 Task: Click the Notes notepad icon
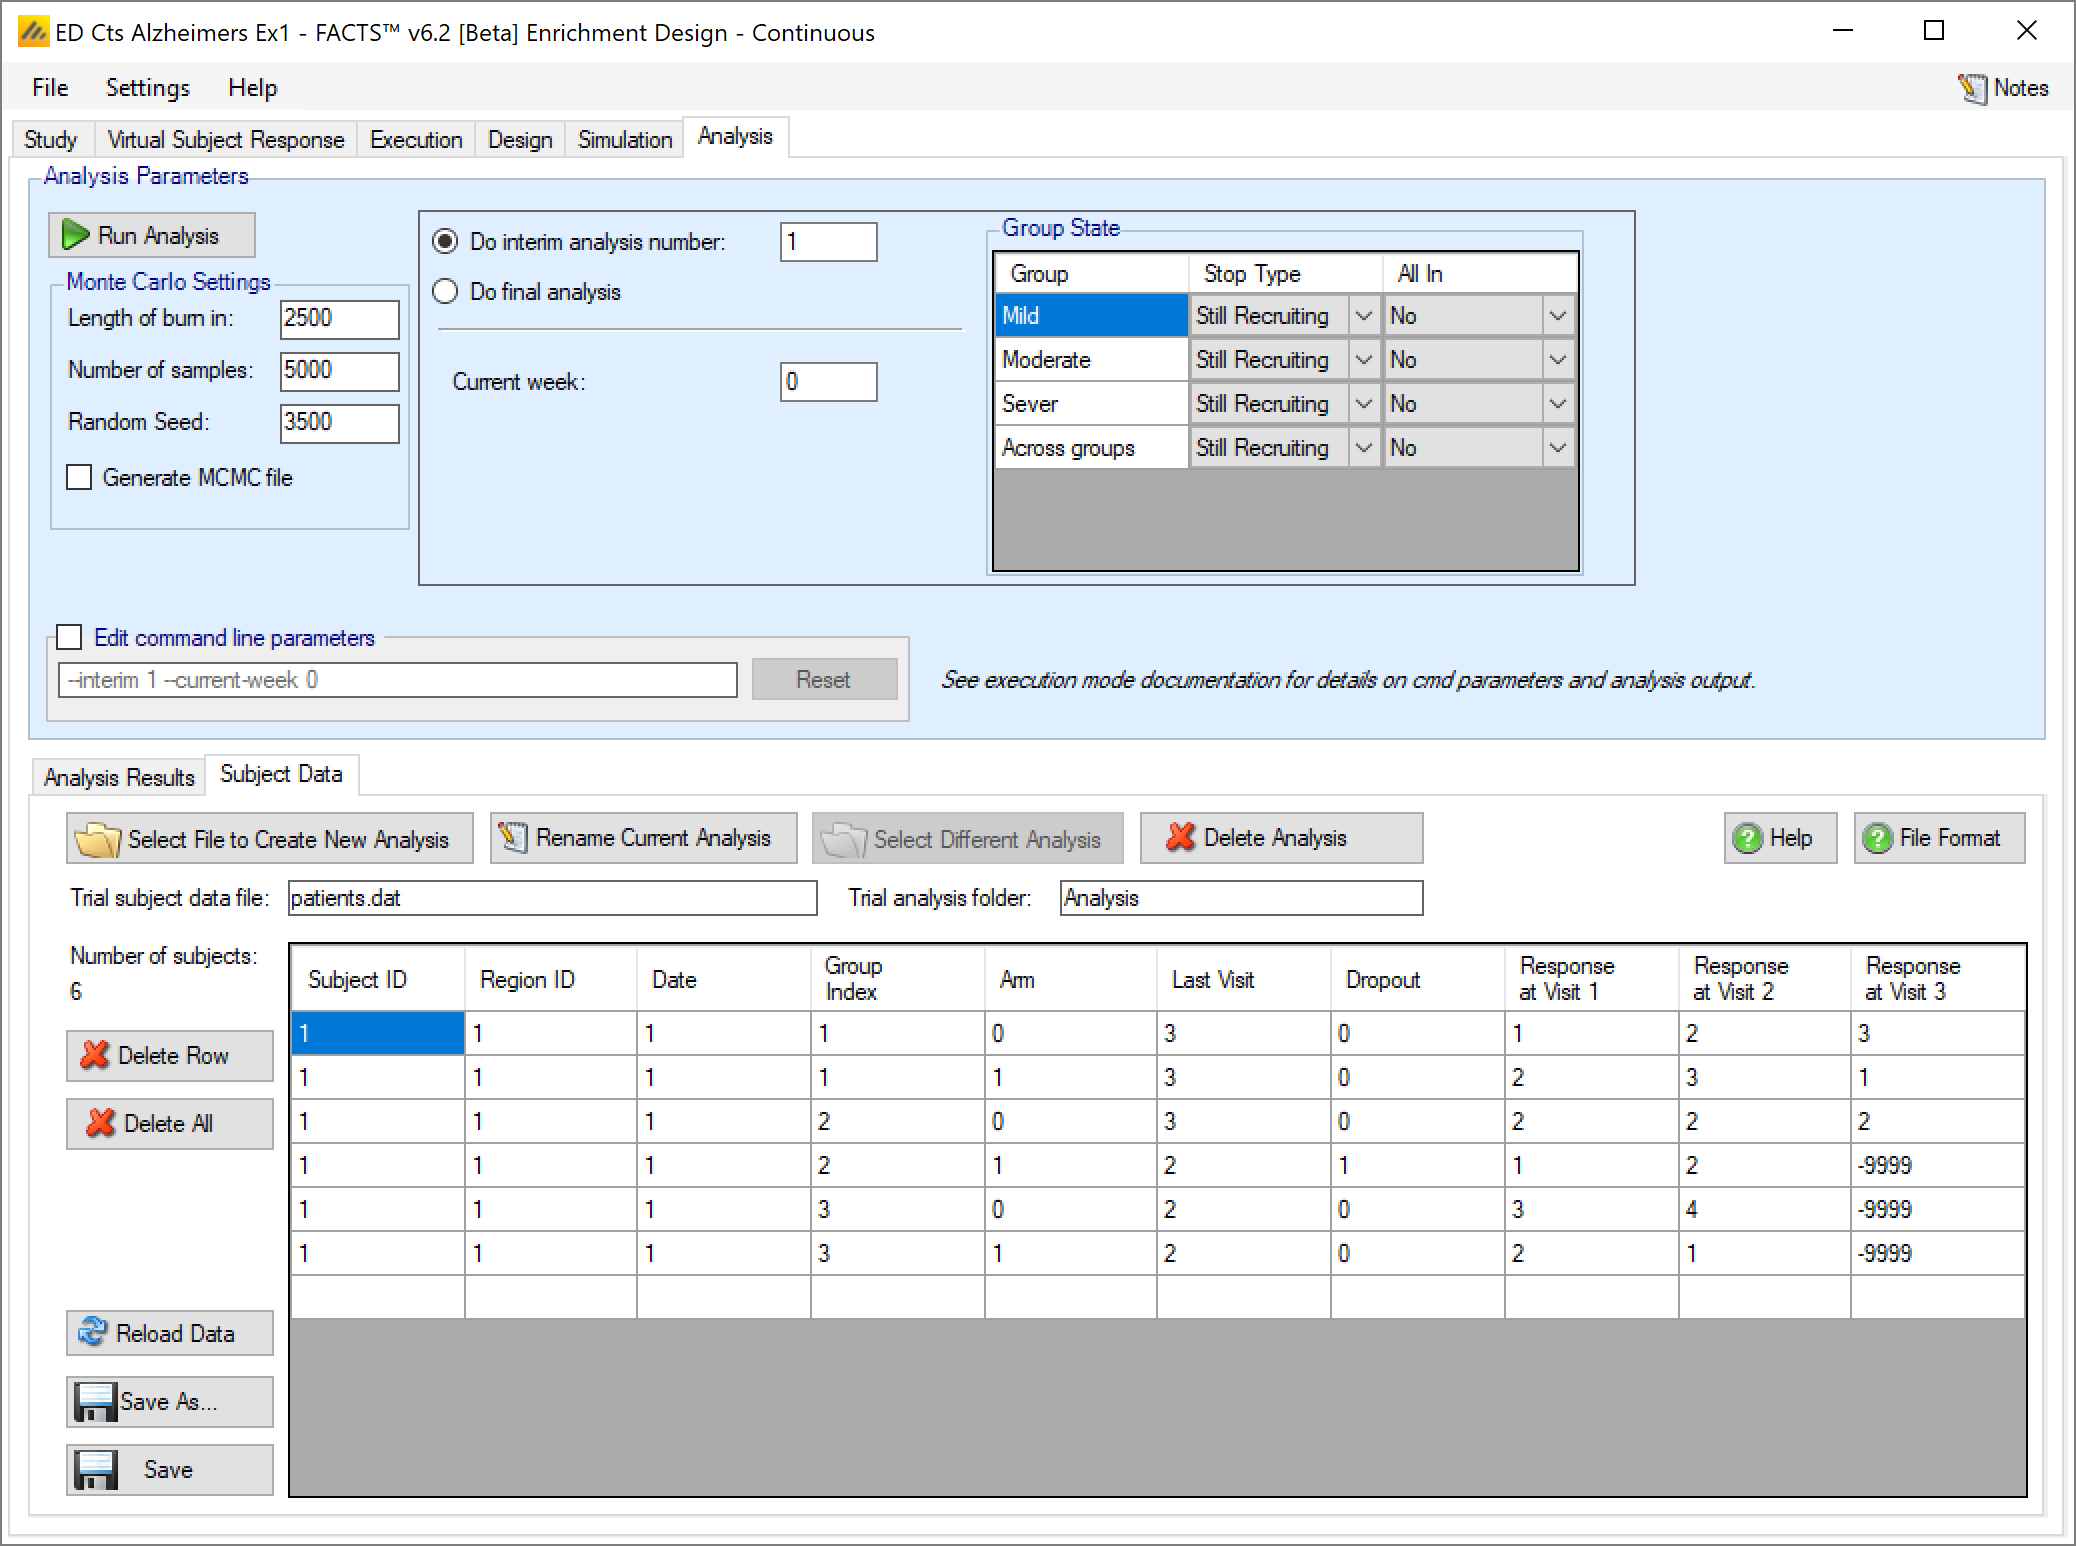[x=1972, y=89]
